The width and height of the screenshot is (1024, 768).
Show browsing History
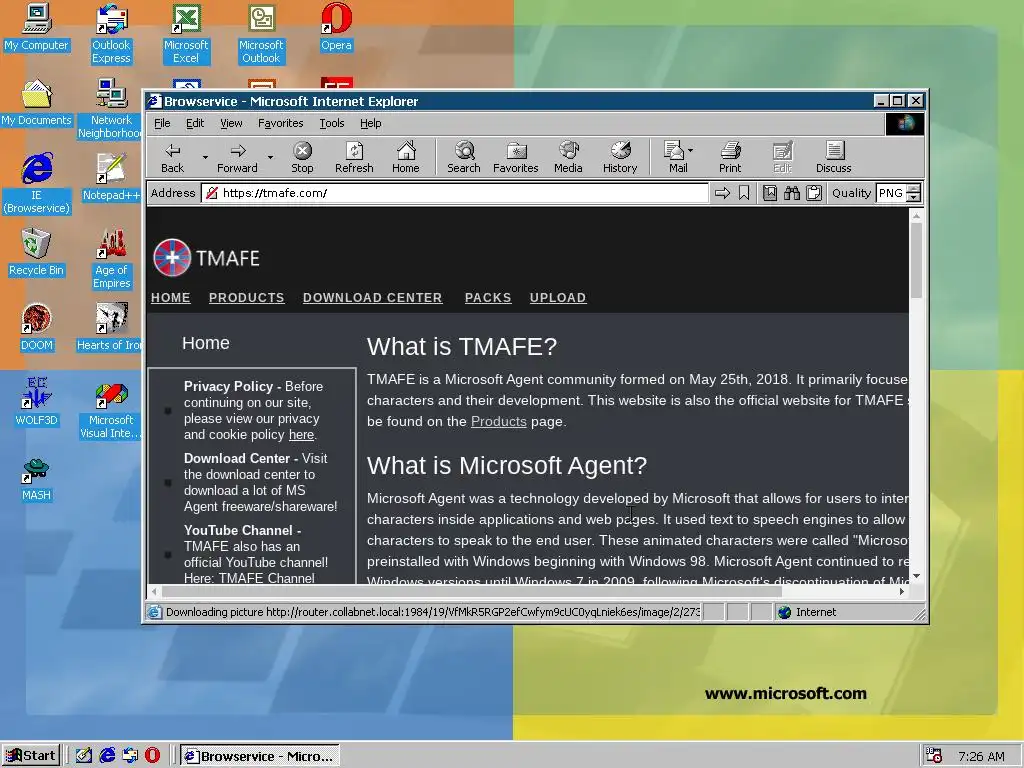pos(620,157)
